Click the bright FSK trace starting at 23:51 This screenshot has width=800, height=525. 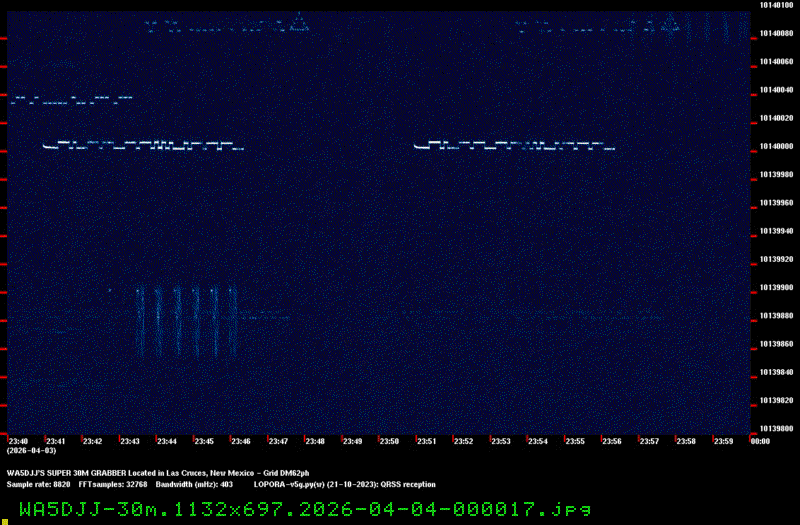click(514, 145)
